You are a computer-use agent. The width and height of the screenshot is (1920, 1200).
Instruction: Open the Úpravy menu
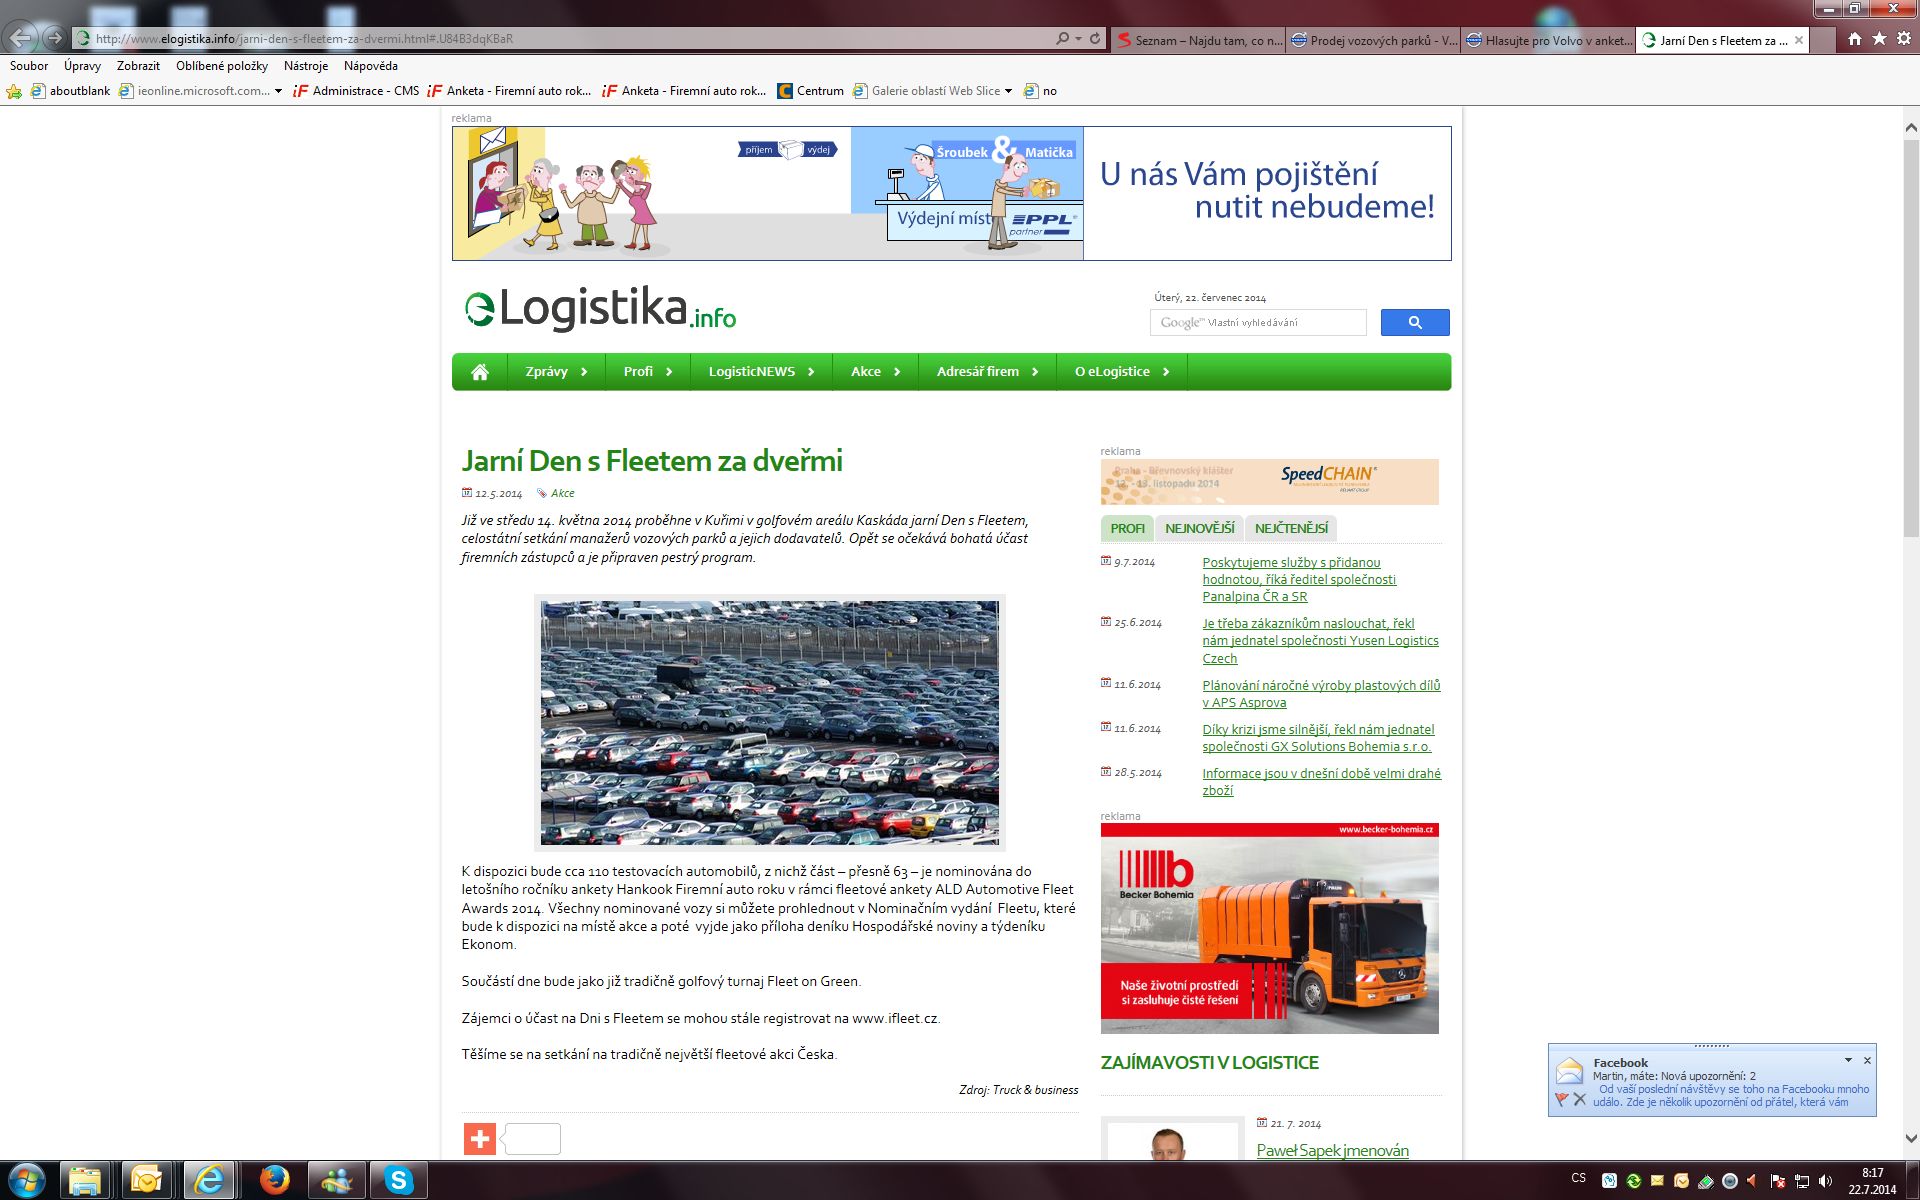tap(82, 66)
